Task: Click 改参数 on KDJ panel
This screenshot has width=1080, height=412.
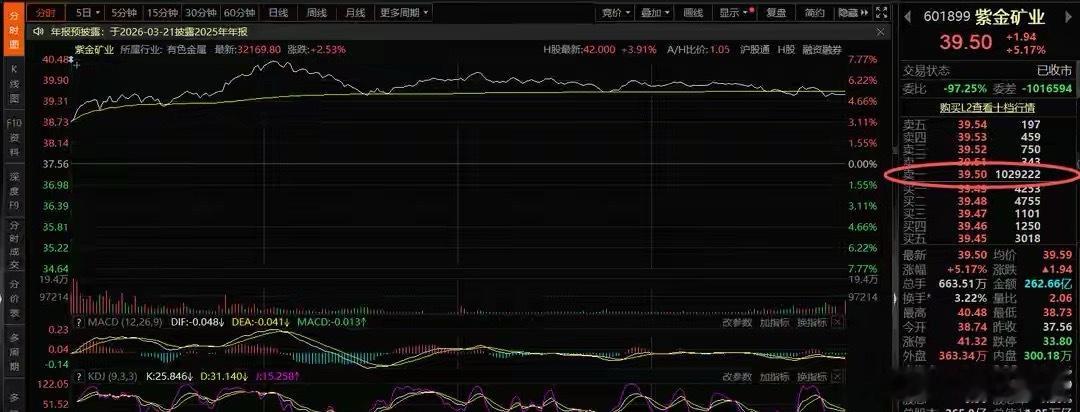Action: coord(738,377)
